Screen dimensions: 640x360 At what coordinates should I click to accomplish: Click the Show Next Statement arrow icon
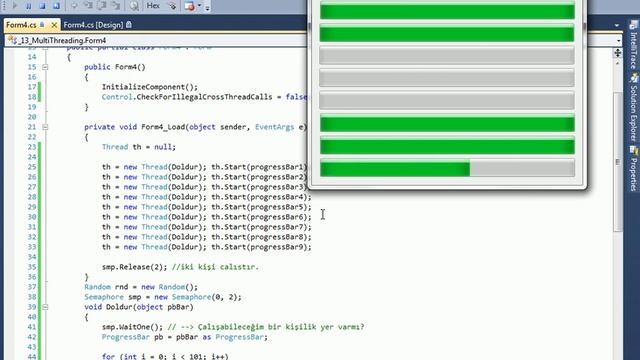[x=74, y=6]
